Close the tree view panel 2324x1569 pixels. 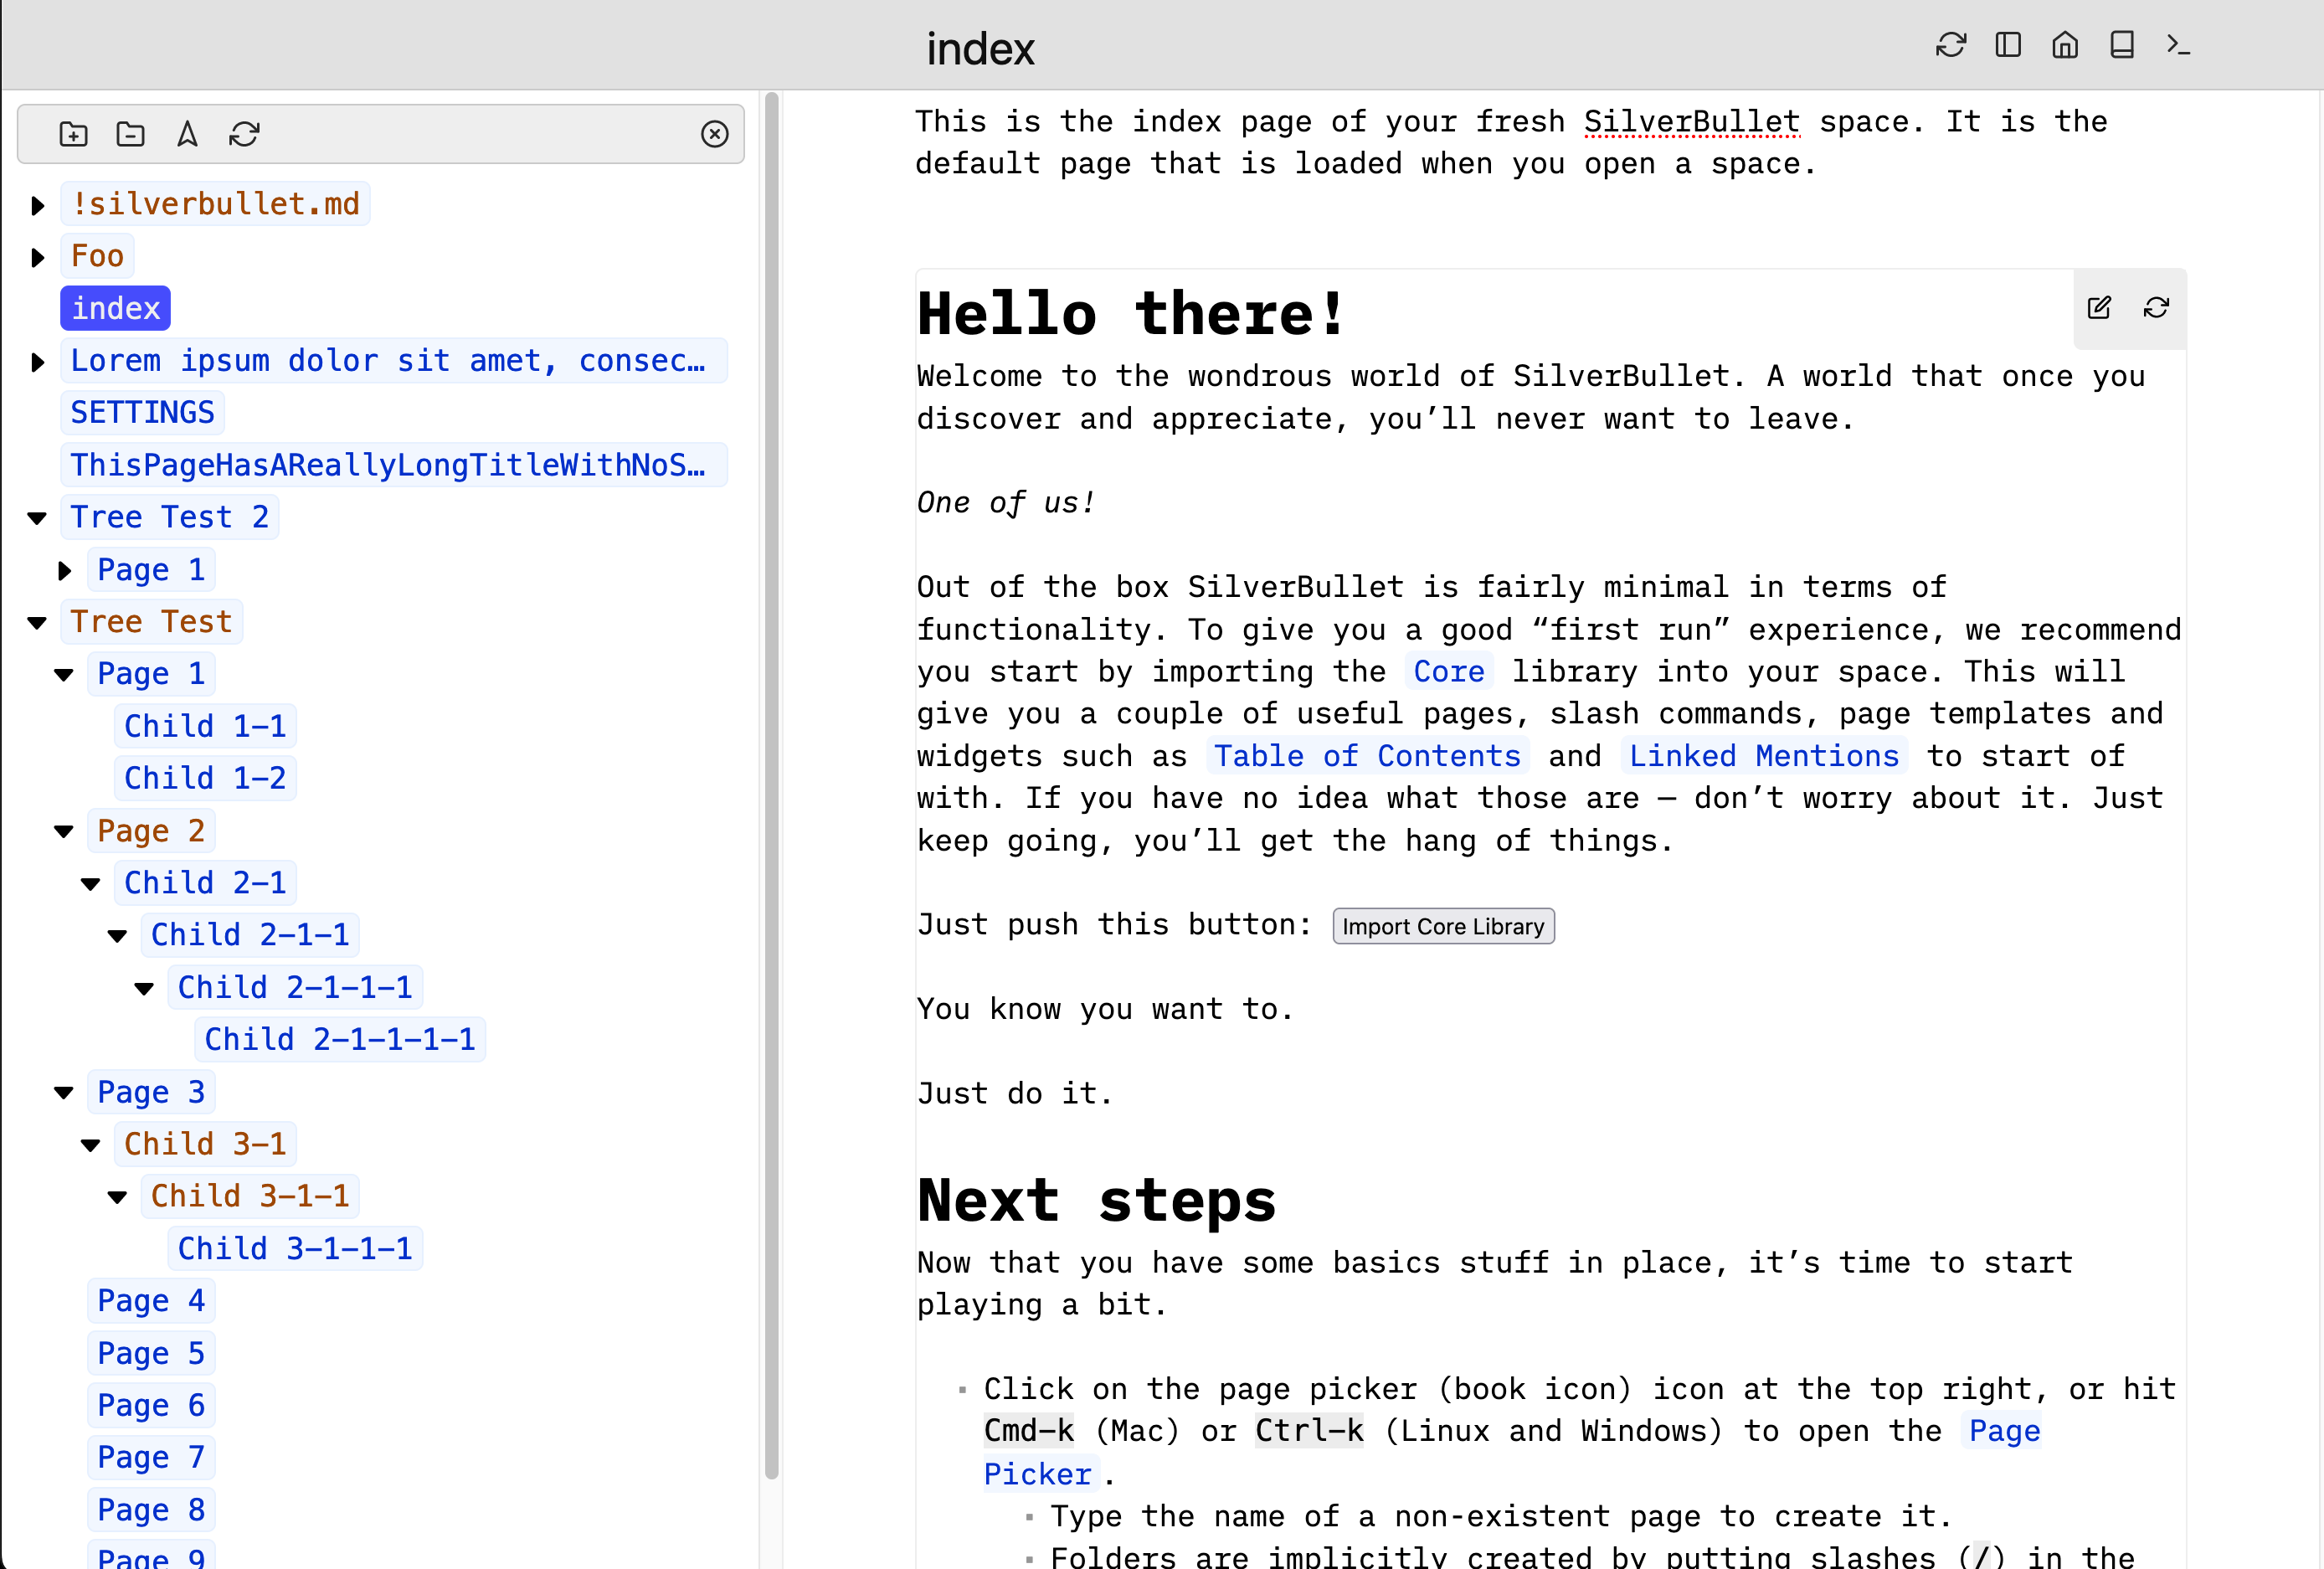714,134
